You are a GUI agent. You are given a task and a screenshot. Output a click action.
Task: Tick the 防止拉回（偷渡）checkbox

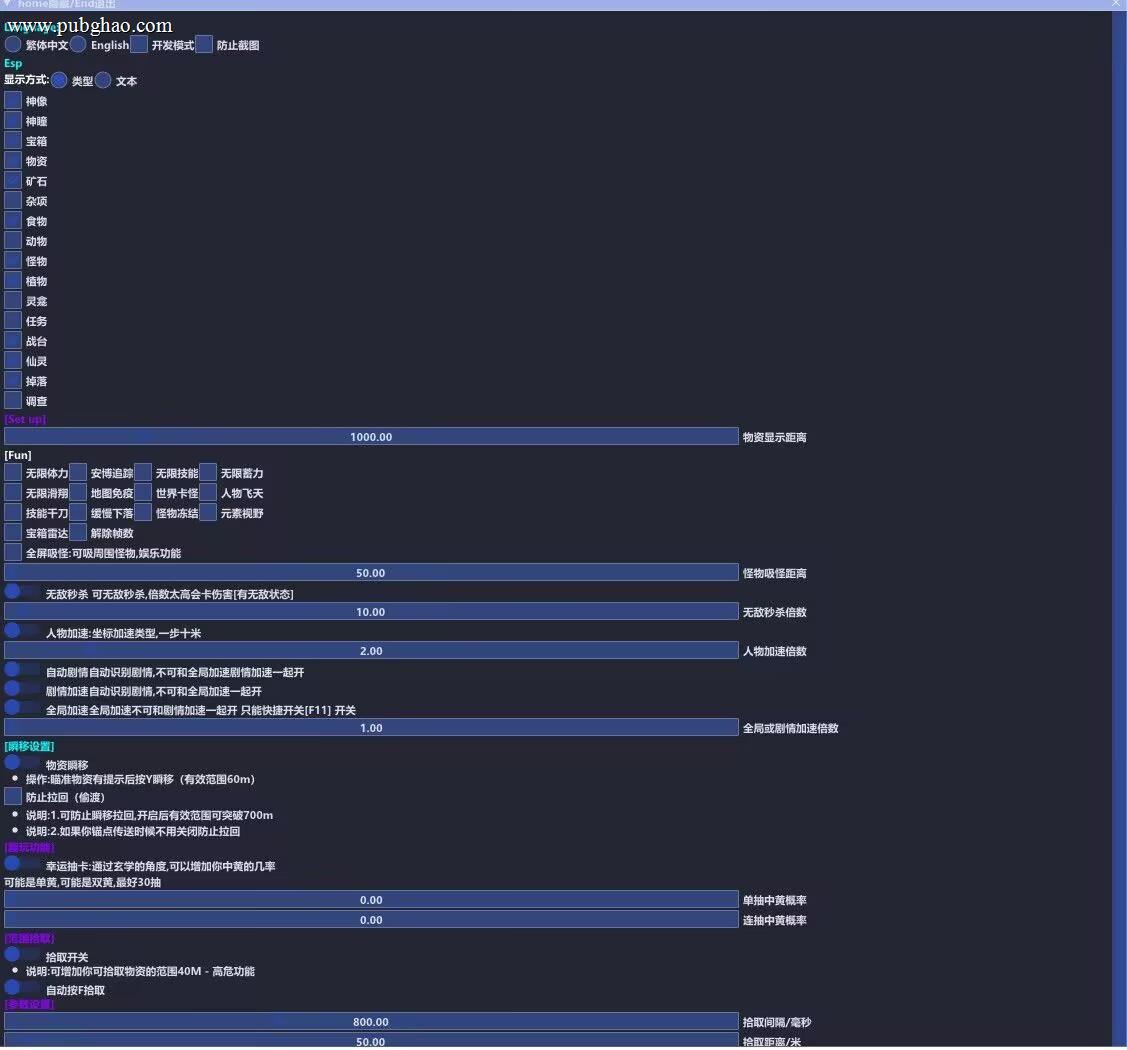pos(13,796)
